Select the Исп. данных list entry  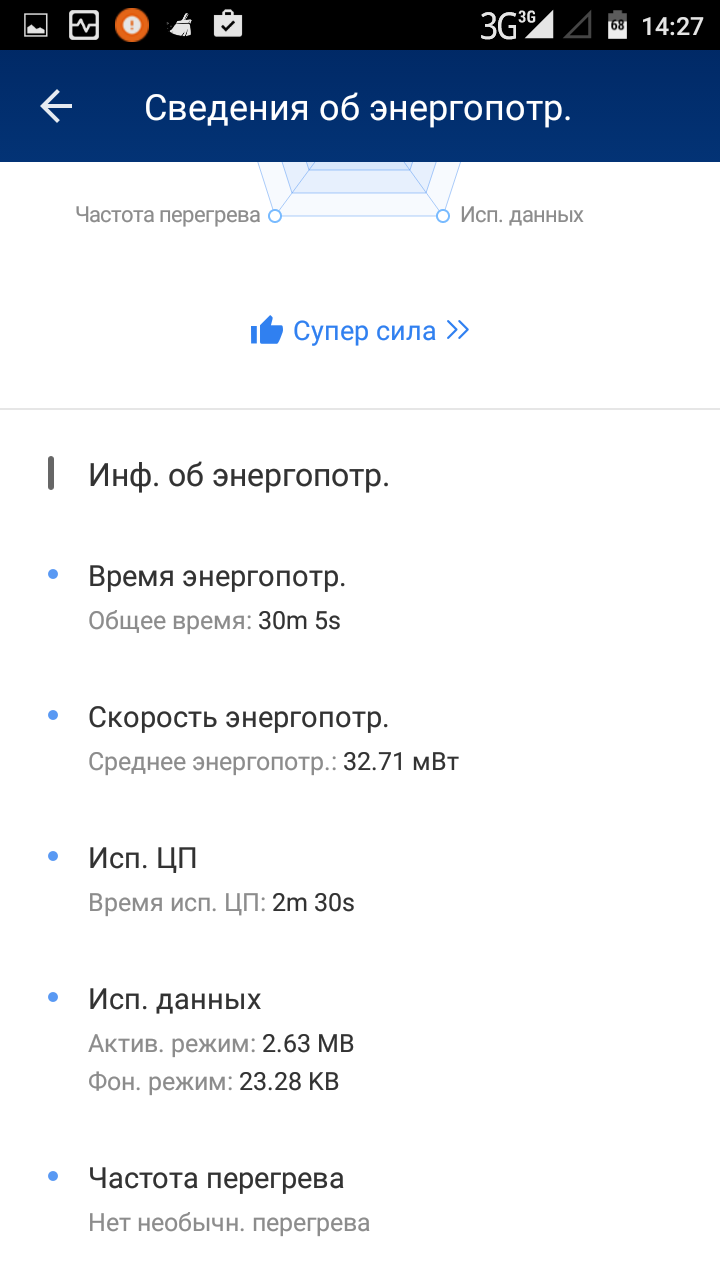click(175, 999)
